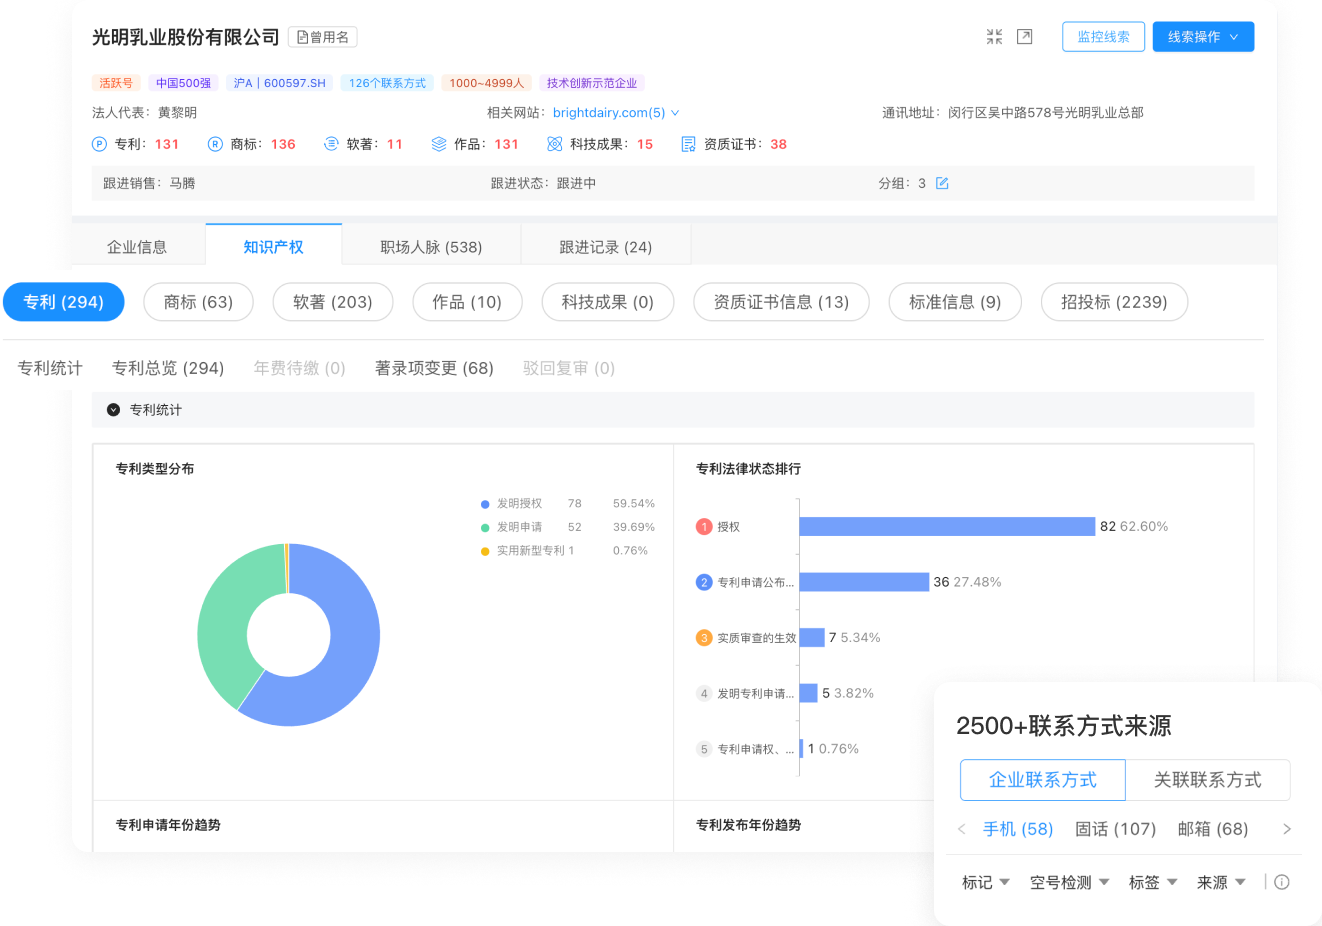Click the 技术创新示范企业 tag

point(592,83)
